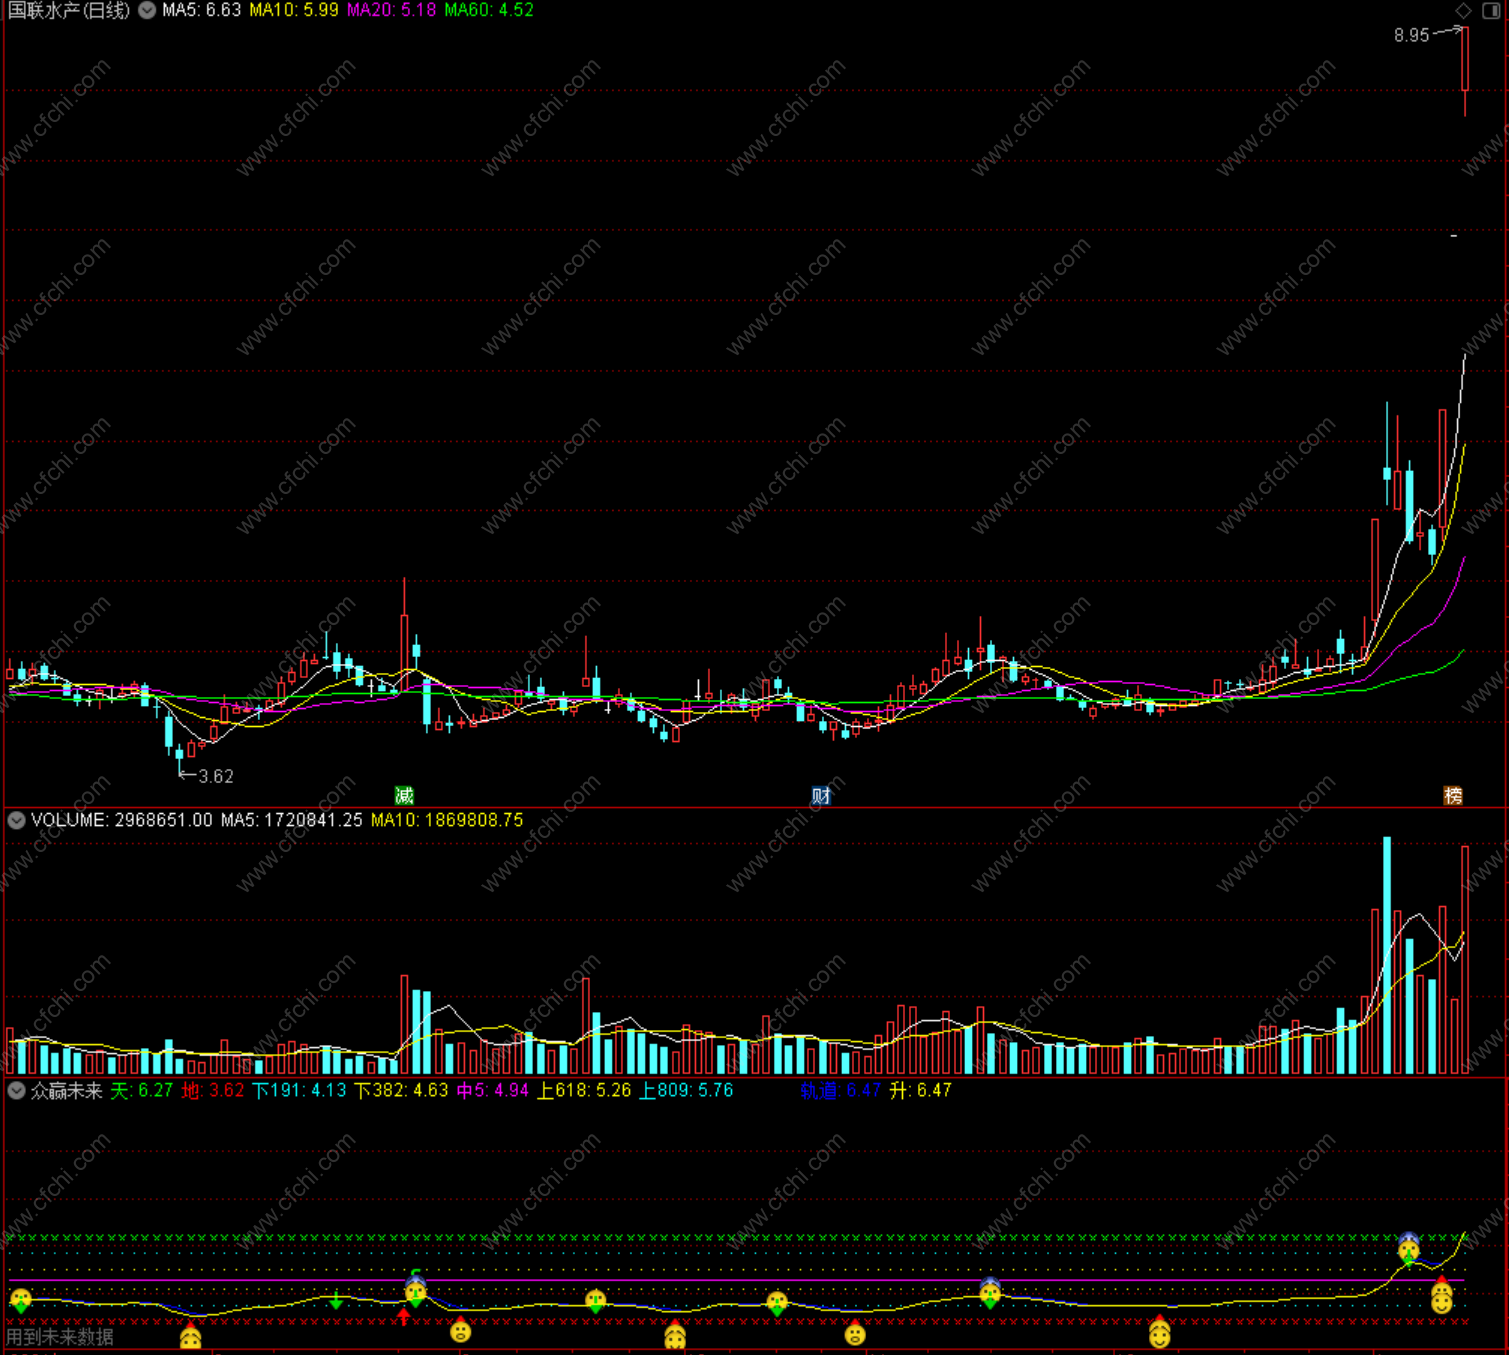Viewport: 1509px width, 1355px height.
Task: Click the VOLUME: 2968651.00 readout
Action: pos(122,820)
